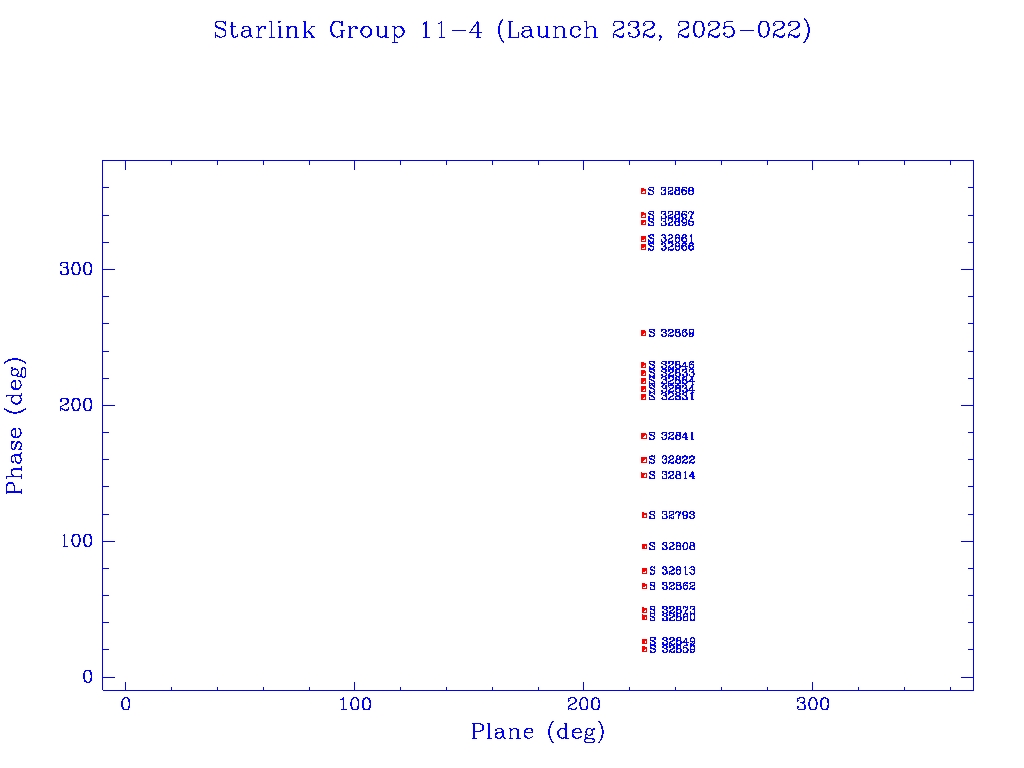The image size is (1024, 768).
Task: Click the "Plane (deg)" x-axis label
Action: (538, 733)
